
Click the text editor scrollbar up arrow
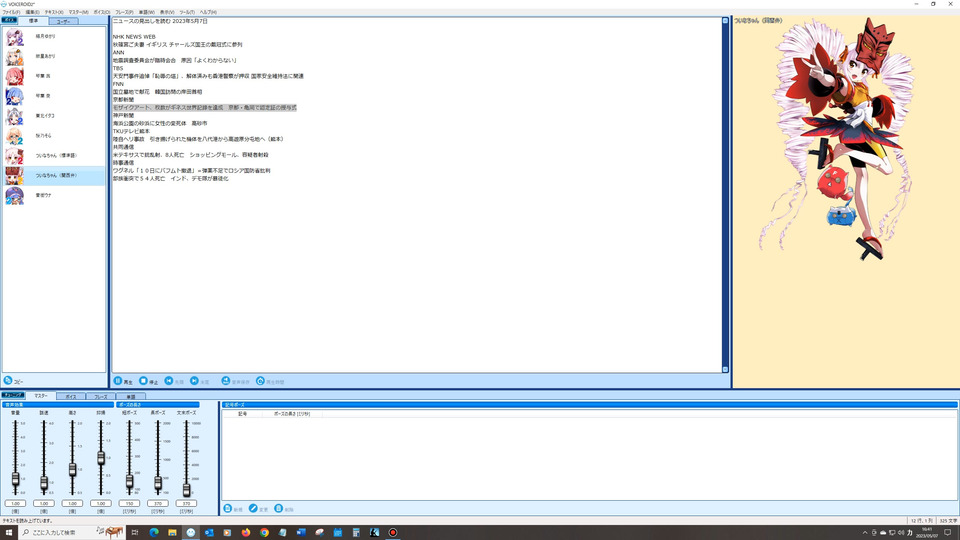726,21
